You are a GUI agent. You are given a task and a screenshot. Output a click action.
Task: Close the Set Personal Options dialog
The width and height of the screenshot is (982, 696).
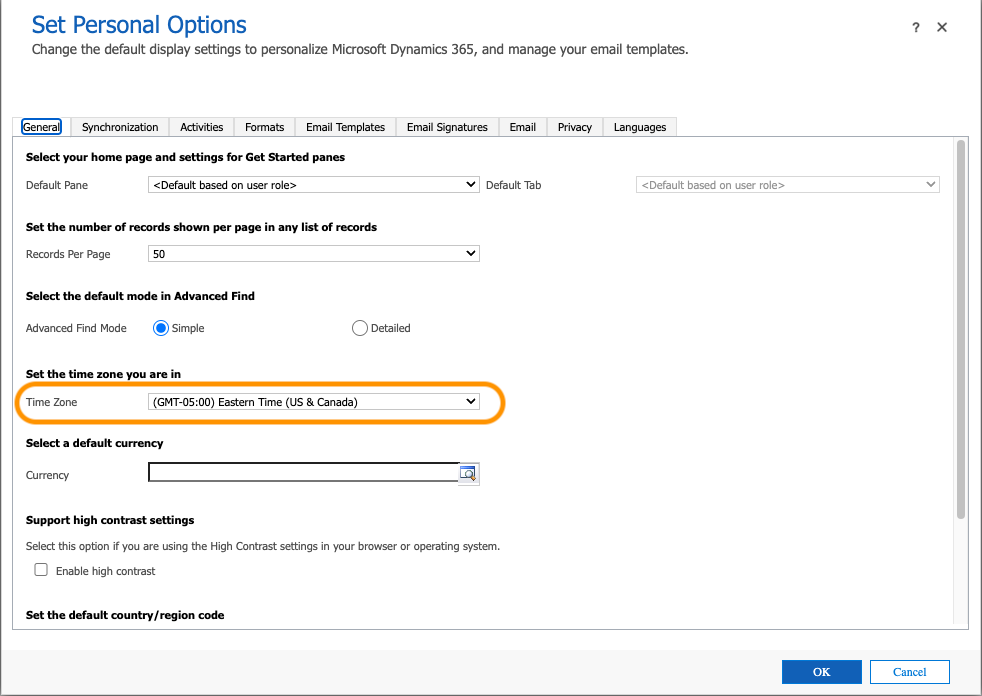(x=942, y=28)
